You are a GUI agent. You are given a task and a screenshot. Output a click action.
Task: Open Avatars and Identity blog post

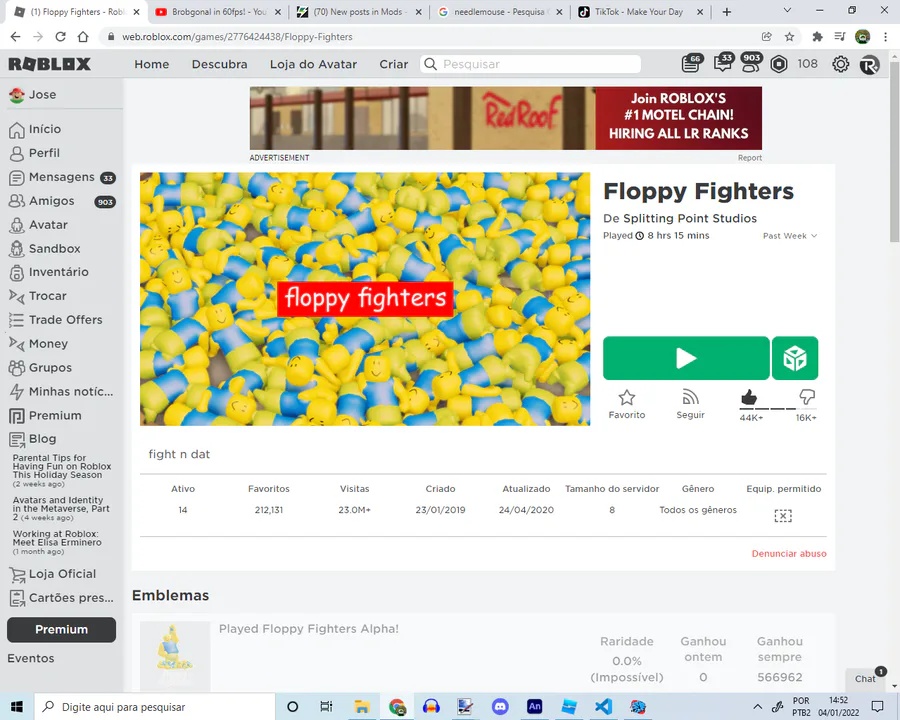(x=61, y=509)
